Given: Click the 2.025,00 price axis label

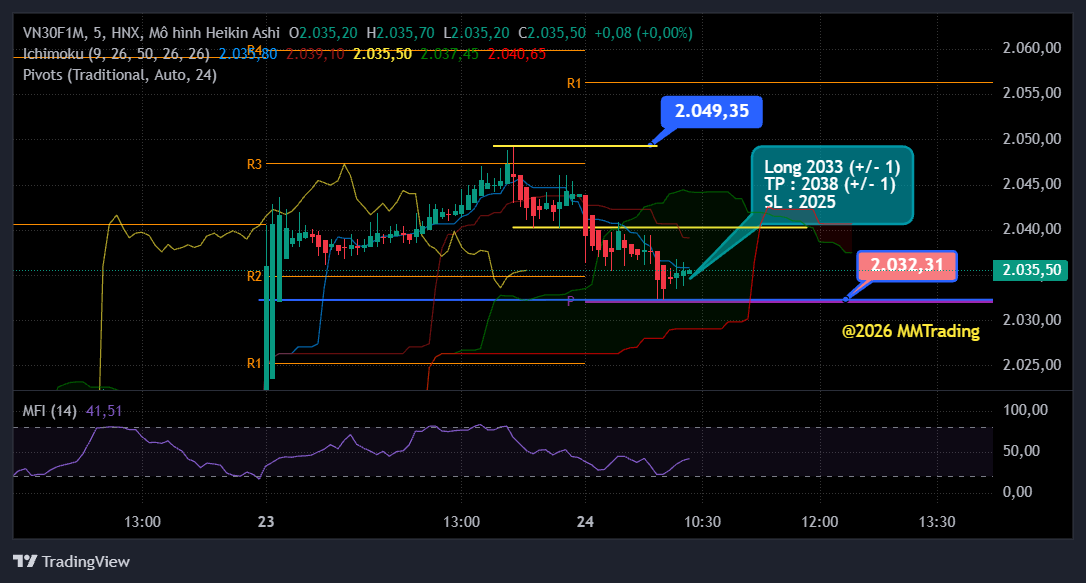Looking at the screenshot, I should [x=1031, y=364].
